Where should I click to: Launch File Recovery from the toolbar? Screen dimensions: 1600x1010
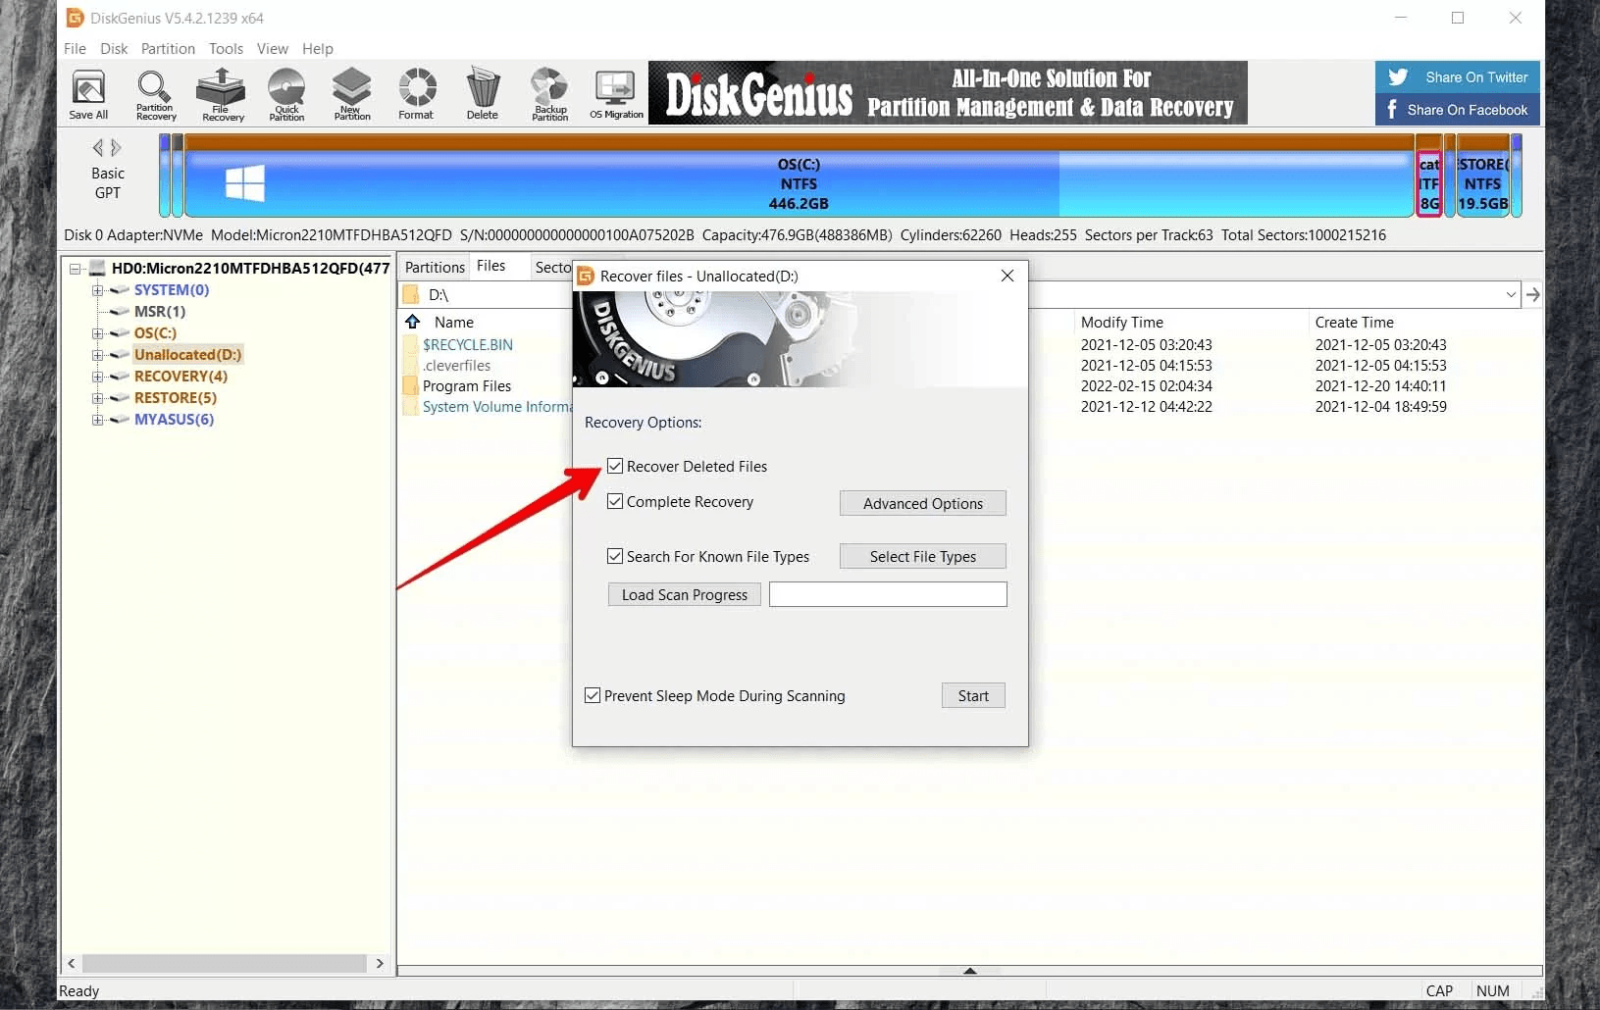tap(220, 93)
